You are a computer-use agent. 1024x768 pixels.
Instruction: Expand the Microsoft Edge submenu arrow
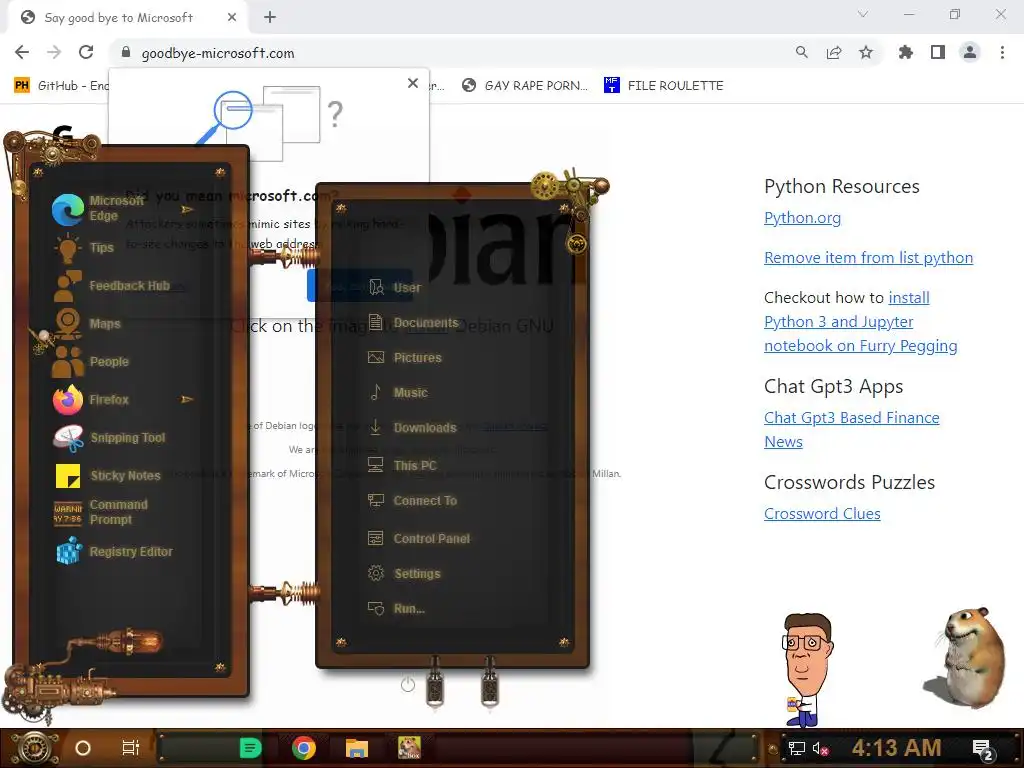[187, 210]
